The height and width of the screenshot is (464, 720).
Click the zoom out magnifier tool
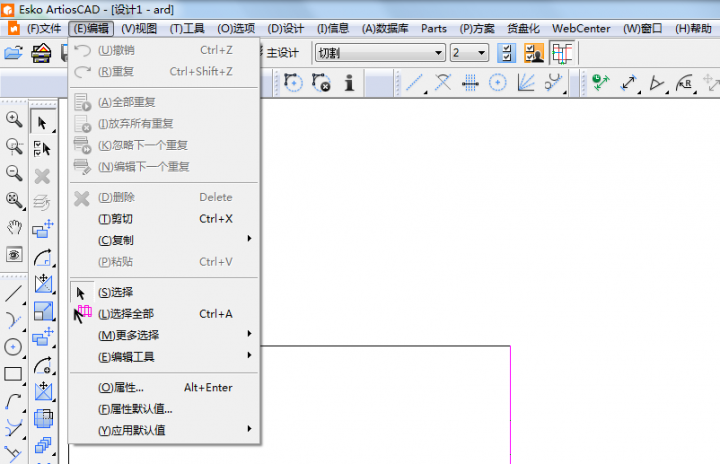[14, 174]
